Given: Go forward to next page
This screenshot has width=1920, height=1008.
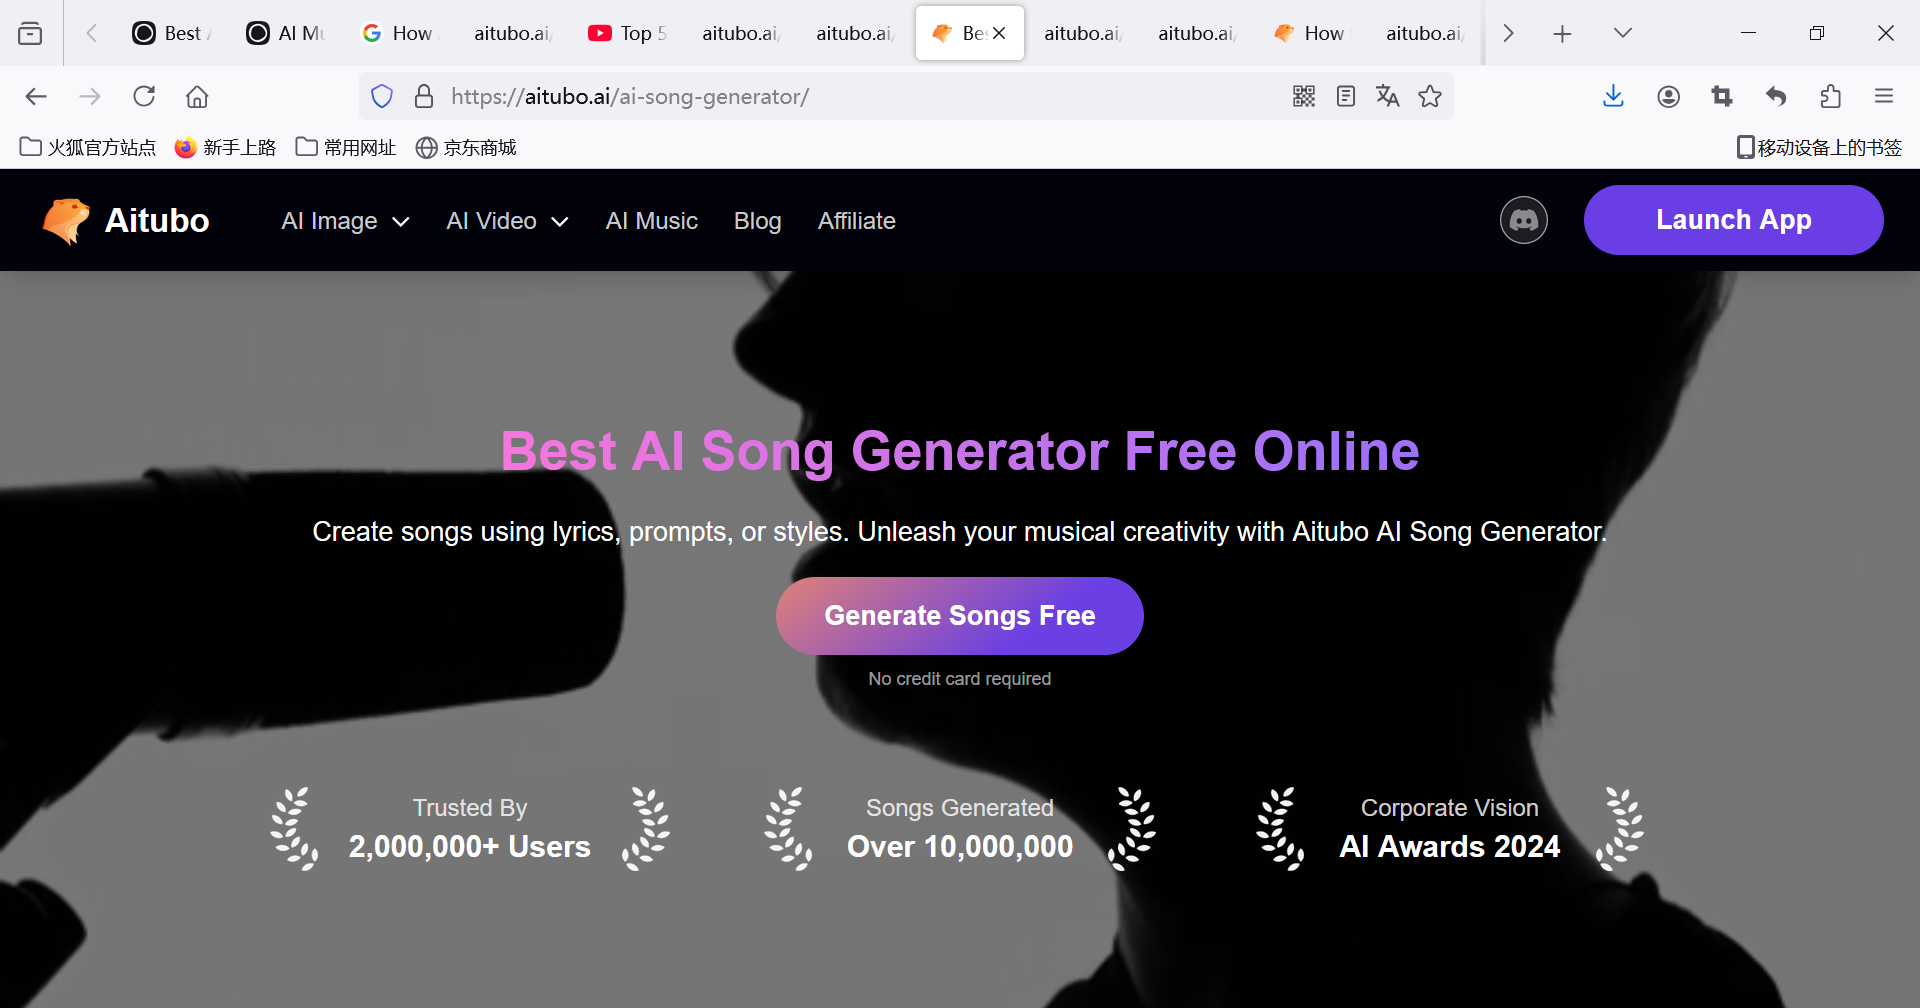Looking at the screenshot, I should [90, 96].
